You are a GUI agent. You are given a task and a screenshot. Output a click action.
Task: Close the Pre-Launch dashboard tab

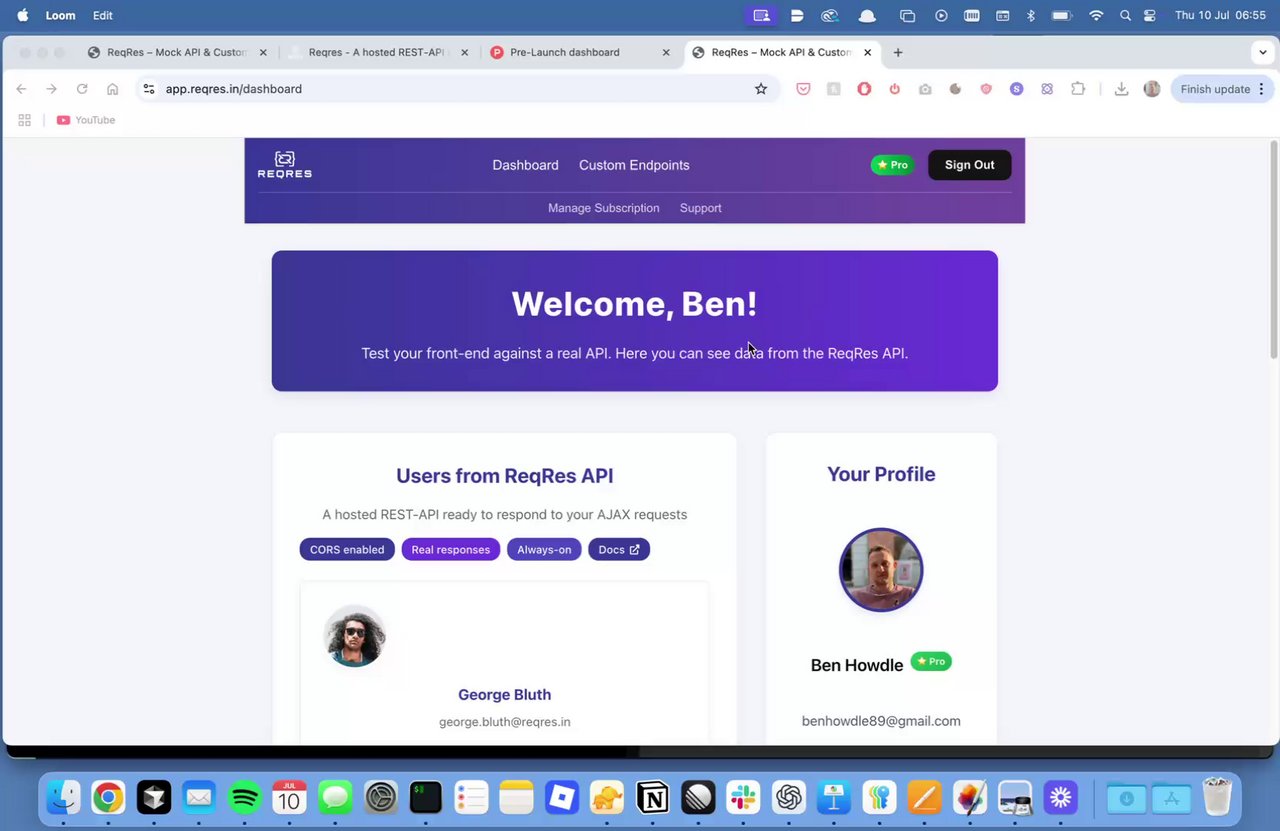coord(666,52)
